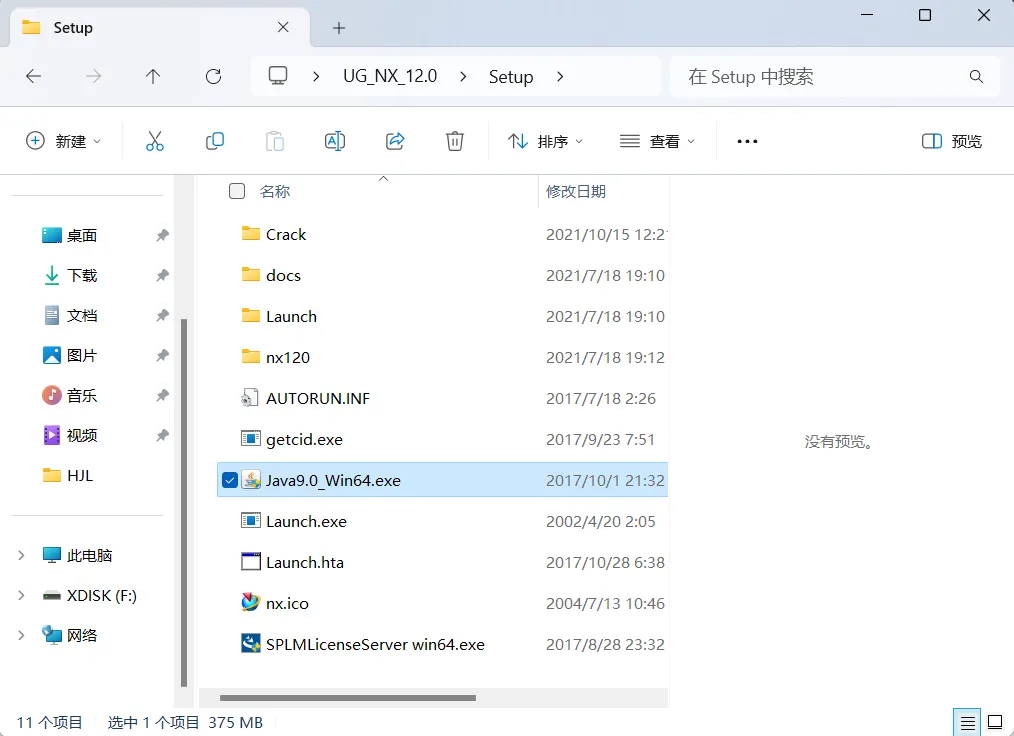Screen dimensions: 1014x736
Task: Select the docs folder row
Action: coord(442,275)
